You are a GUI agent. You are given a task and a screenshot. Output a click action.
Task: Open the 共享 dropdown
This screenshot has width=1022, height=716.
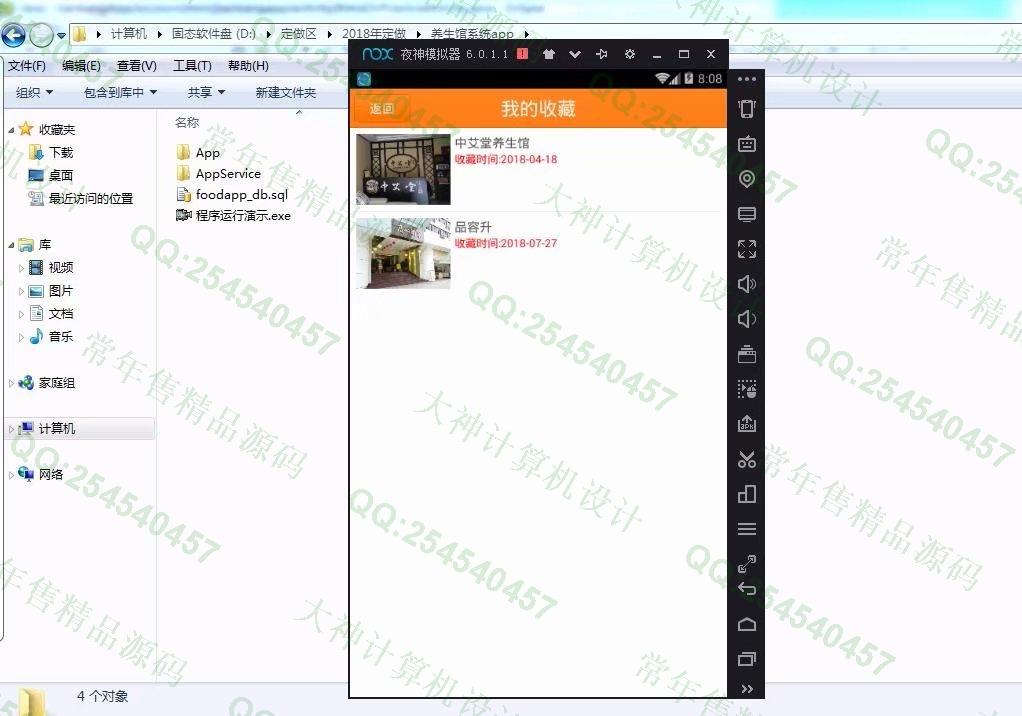tap(206, 93)
